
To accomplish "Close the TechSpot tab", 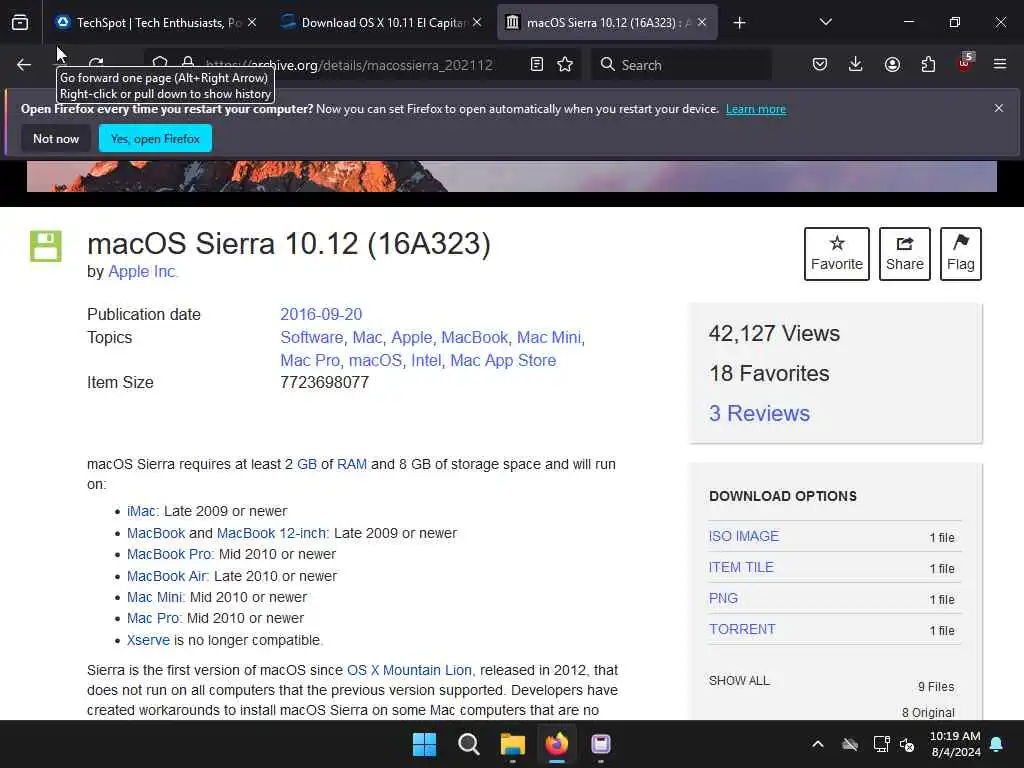I will tap(252, 23).
